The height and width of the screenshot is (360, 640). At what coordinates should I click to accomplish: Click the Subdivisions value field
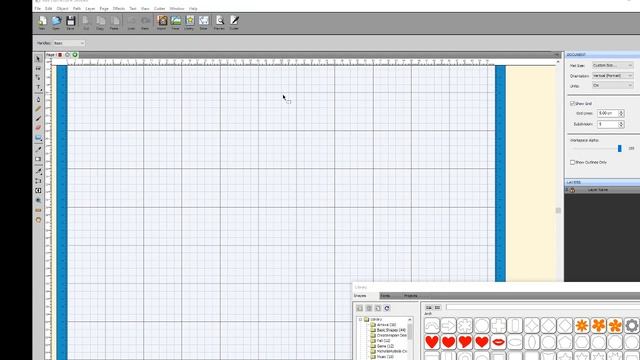pyautogui.click(x=608, y=124)
